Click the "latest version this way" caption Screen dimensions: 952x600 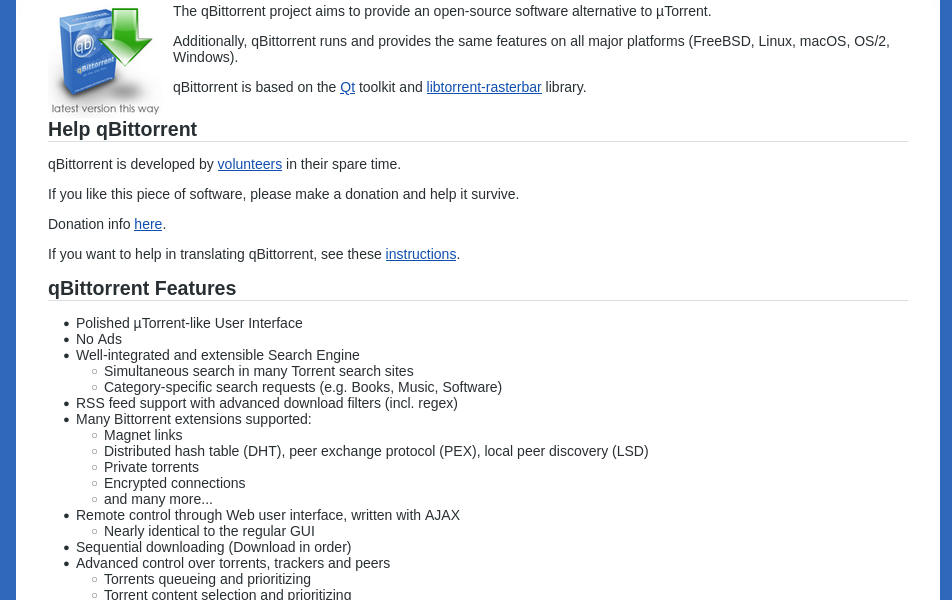click(105, 109)
